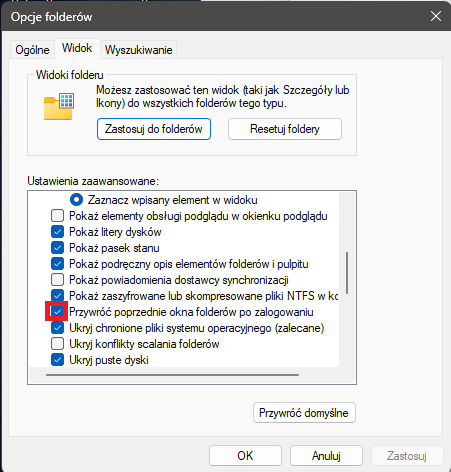The width and height of the screenshot is (451, 472).
Task: Select Zaznacz wpisany element w widoku radio
Action: point(77,200)
